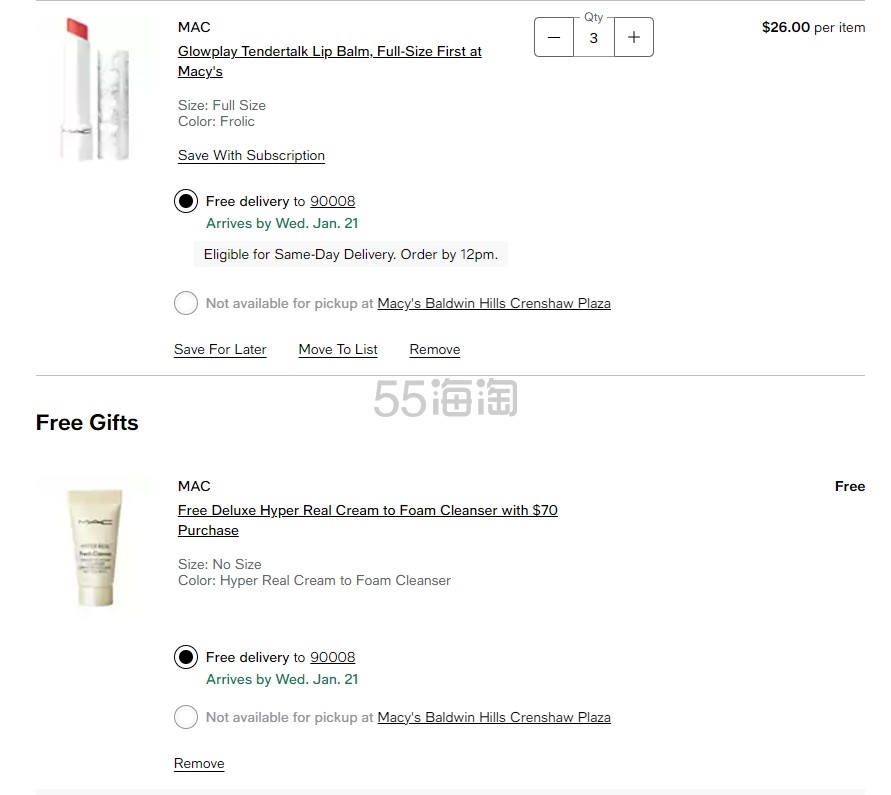Click Save With Subscription link
This screenshot has height=795, width=891.
251,156
